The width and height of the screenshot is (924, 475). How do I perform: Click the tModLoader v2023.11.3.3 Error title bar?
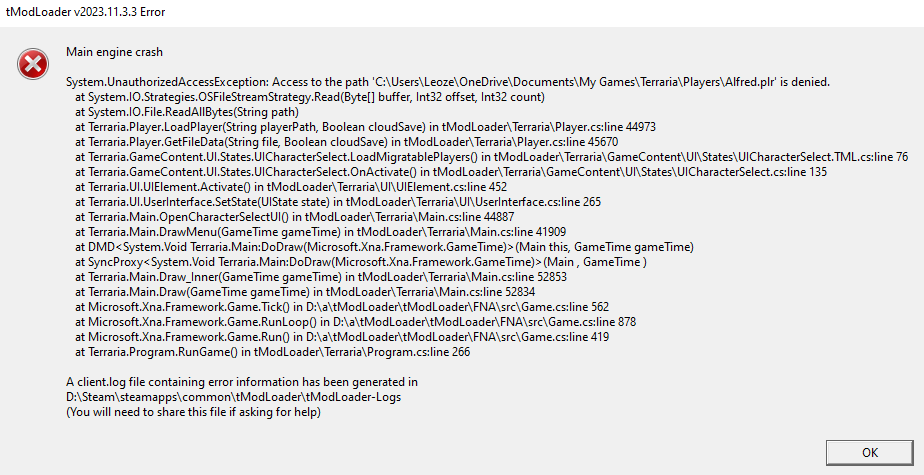click(86, 12)
